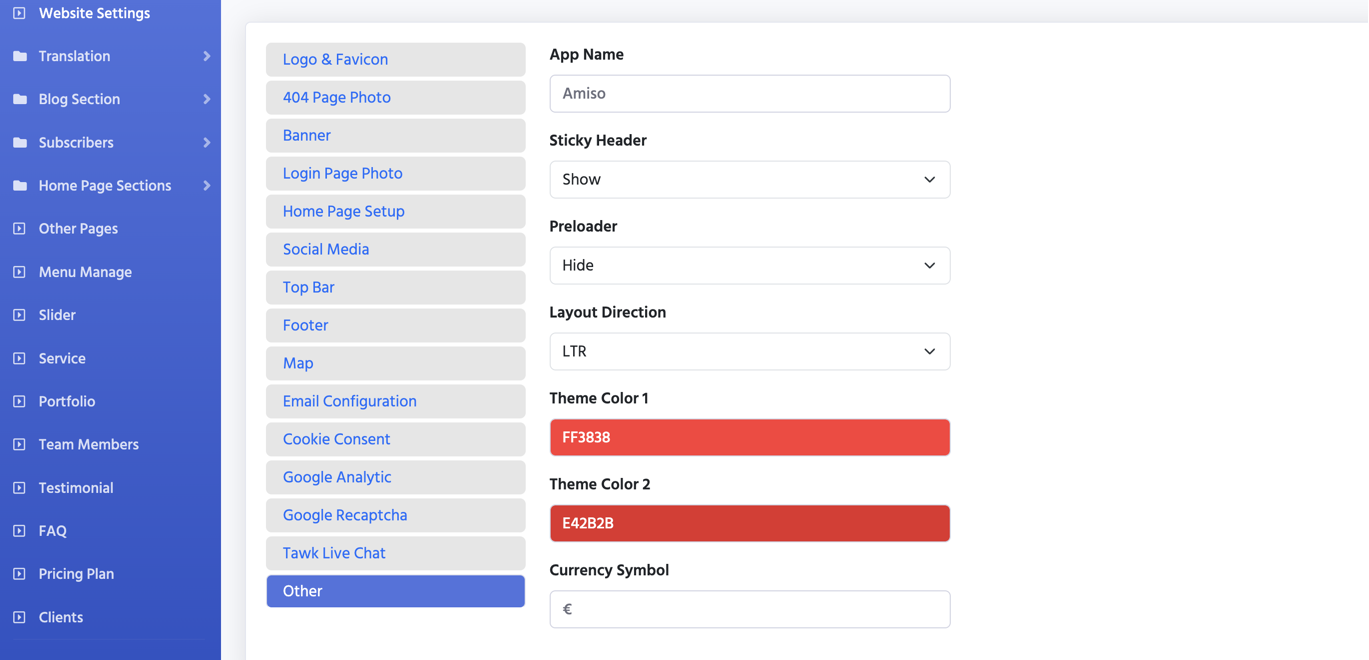Click the Pricing Plan sidebar icon
The image size is (1369, 660).
pos(19,574)
